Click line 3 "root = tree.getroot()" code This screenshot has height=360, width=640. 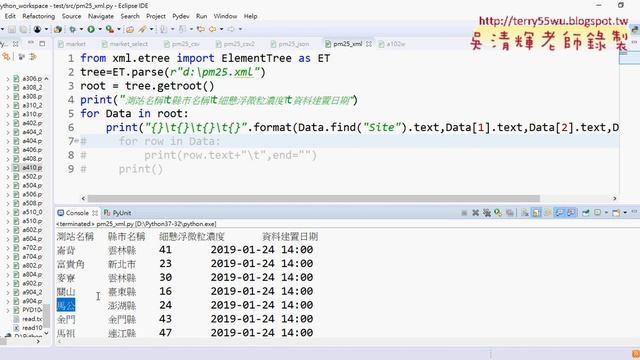pyautogui.click(x=147, y=86)
